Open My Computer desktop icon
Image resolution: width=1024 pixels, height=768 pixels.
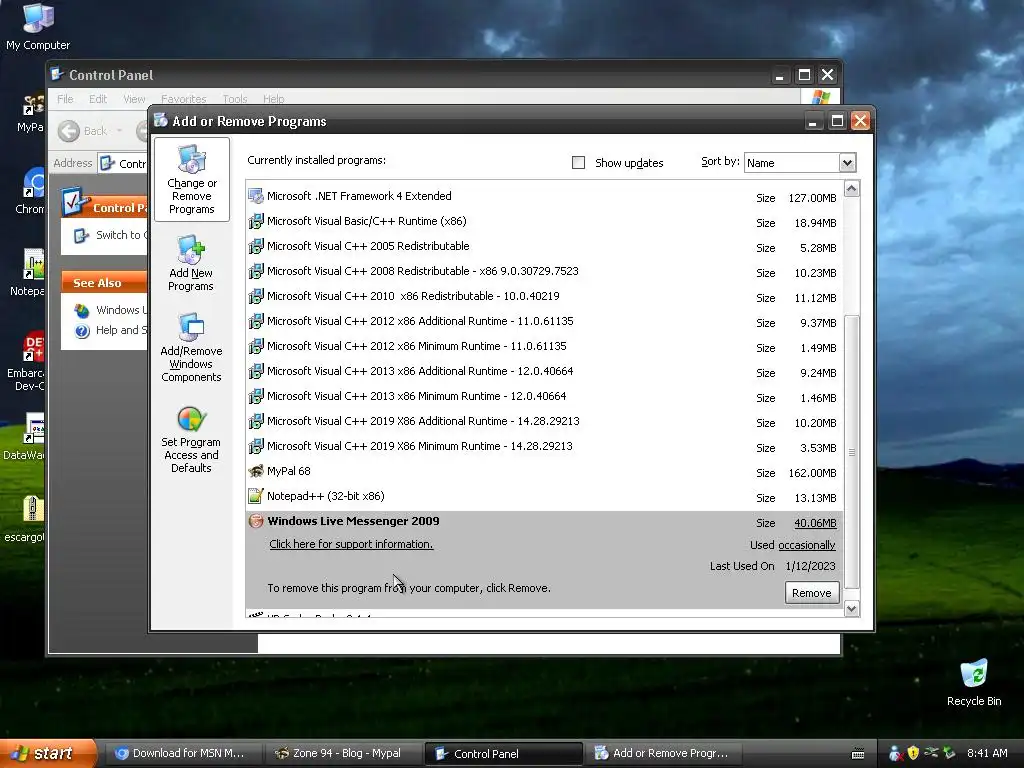pyautogui.click(x=38, y=26)
